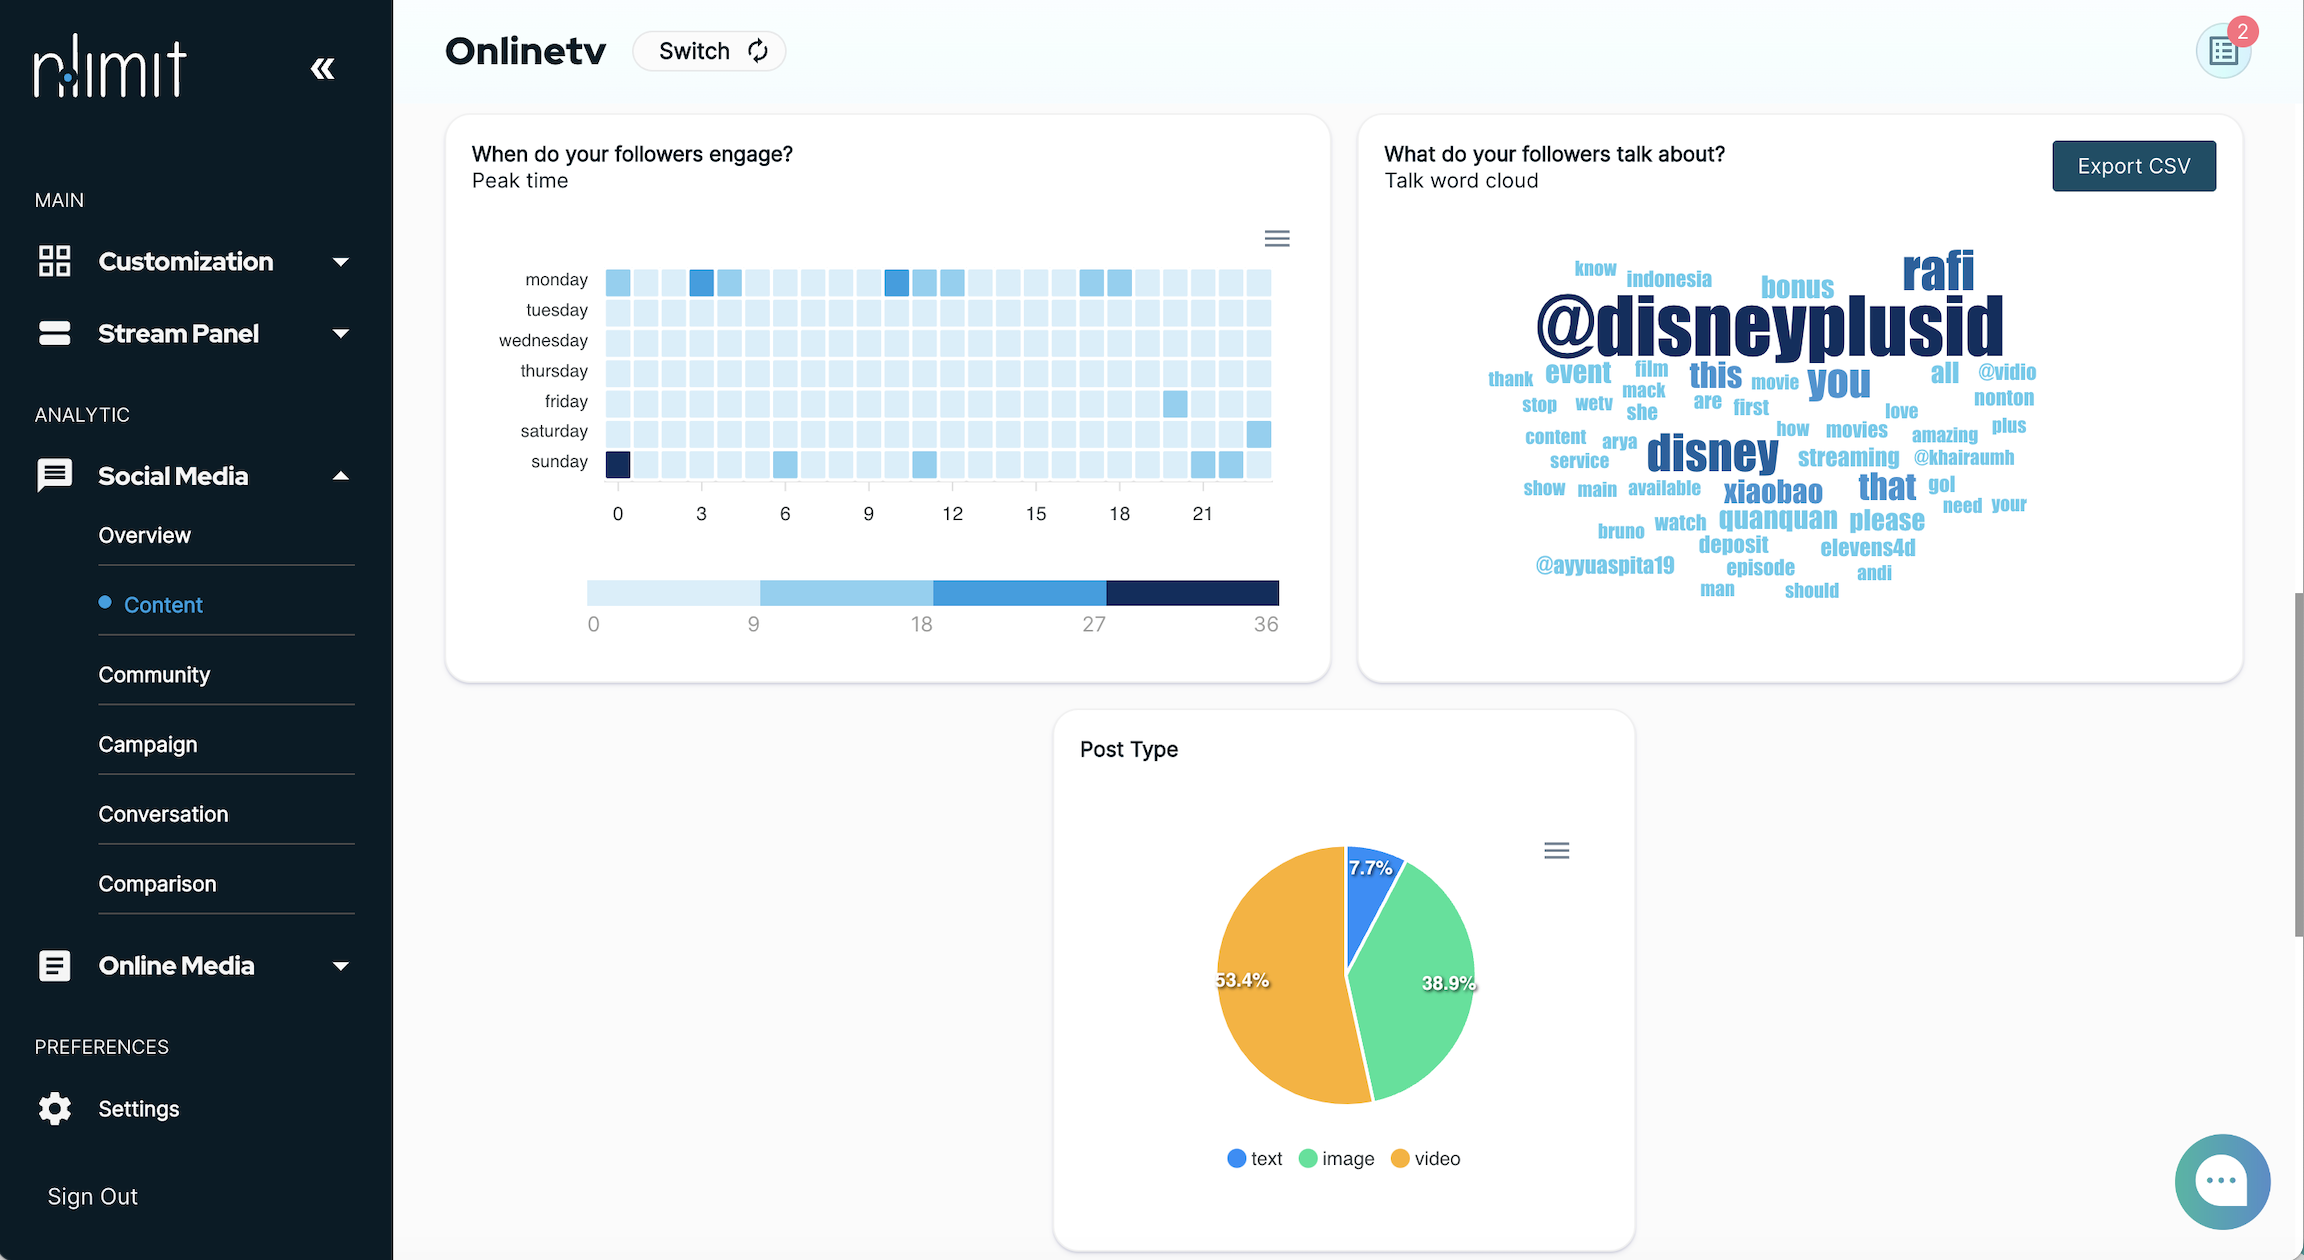The image size is (2304, 1260).
Task: Click the word 'xiaobao' in word cloud
Action: point(1773,492)
